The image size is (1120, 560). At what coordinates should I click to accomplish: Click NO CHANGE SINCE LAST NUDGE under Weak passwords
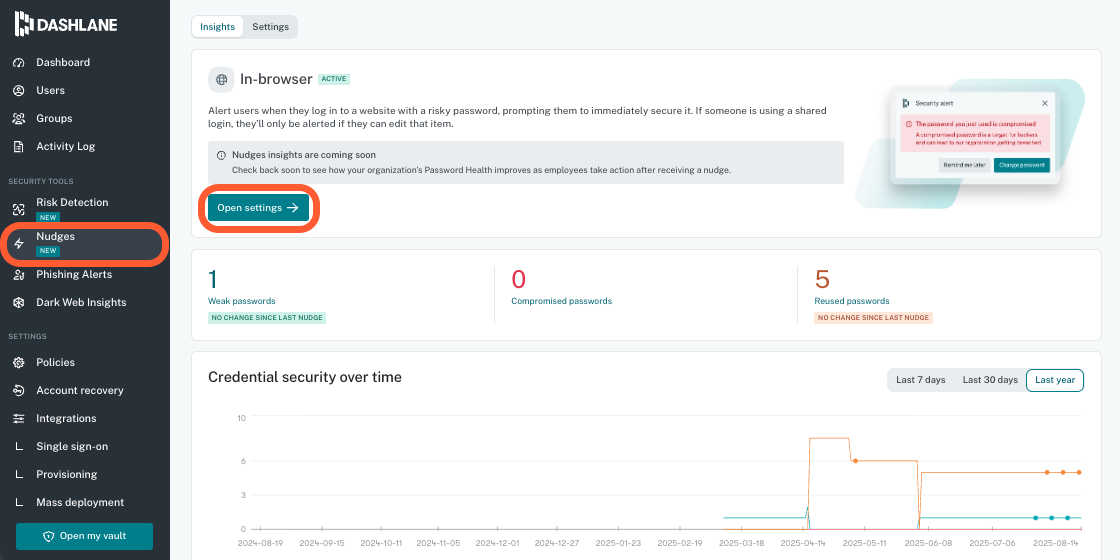[x=267, y=318]
